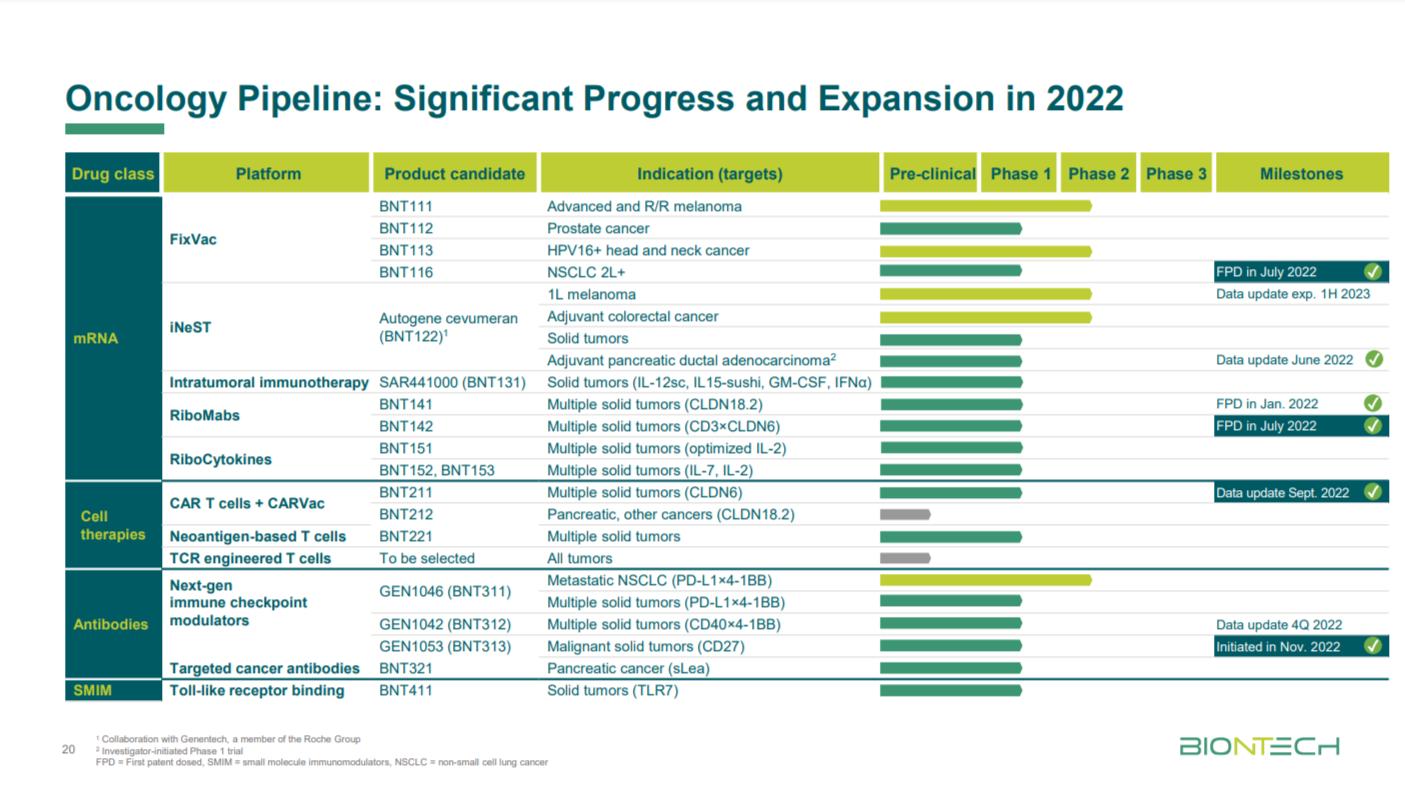Click GEN1053 (BNT313) candidate
1405x788 pixels.
tap(445, 646)
